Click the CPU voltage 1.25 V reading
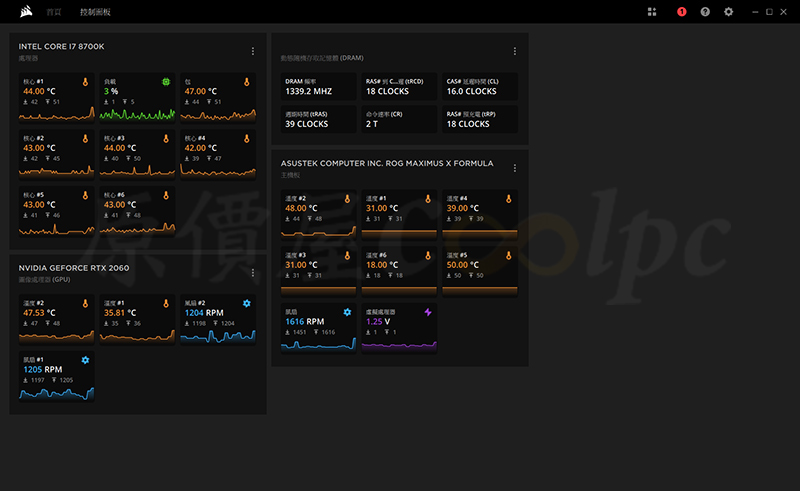 pos(378,322)
